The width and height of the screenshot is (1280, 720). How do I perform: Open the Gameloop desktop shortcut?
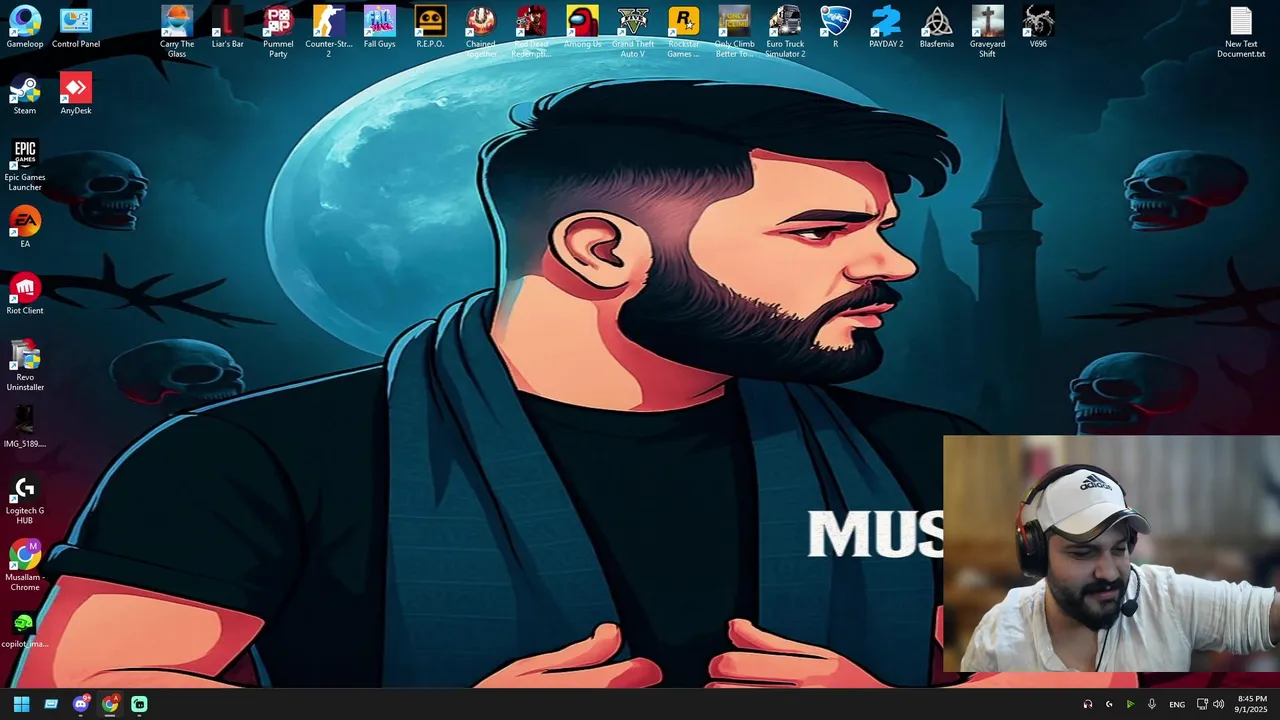(25, 27)
